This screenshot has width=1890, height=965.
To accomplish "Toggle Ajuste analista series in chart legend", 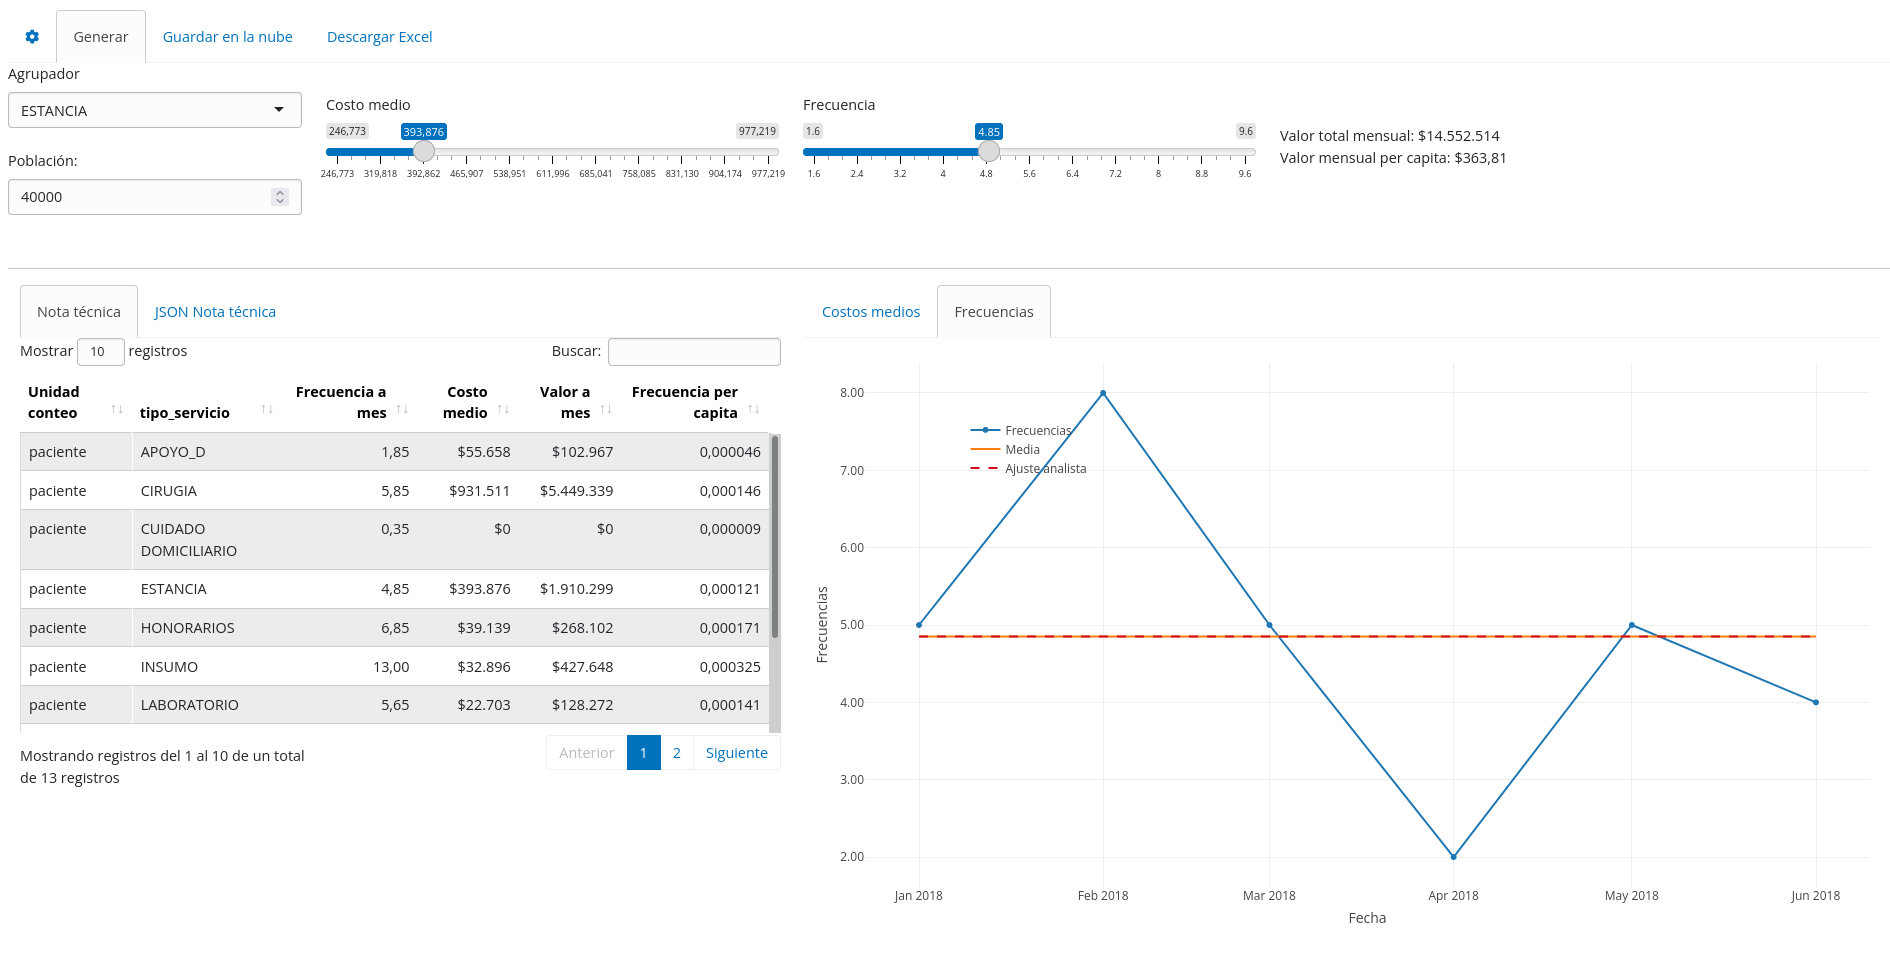I will coord(1029,469).
